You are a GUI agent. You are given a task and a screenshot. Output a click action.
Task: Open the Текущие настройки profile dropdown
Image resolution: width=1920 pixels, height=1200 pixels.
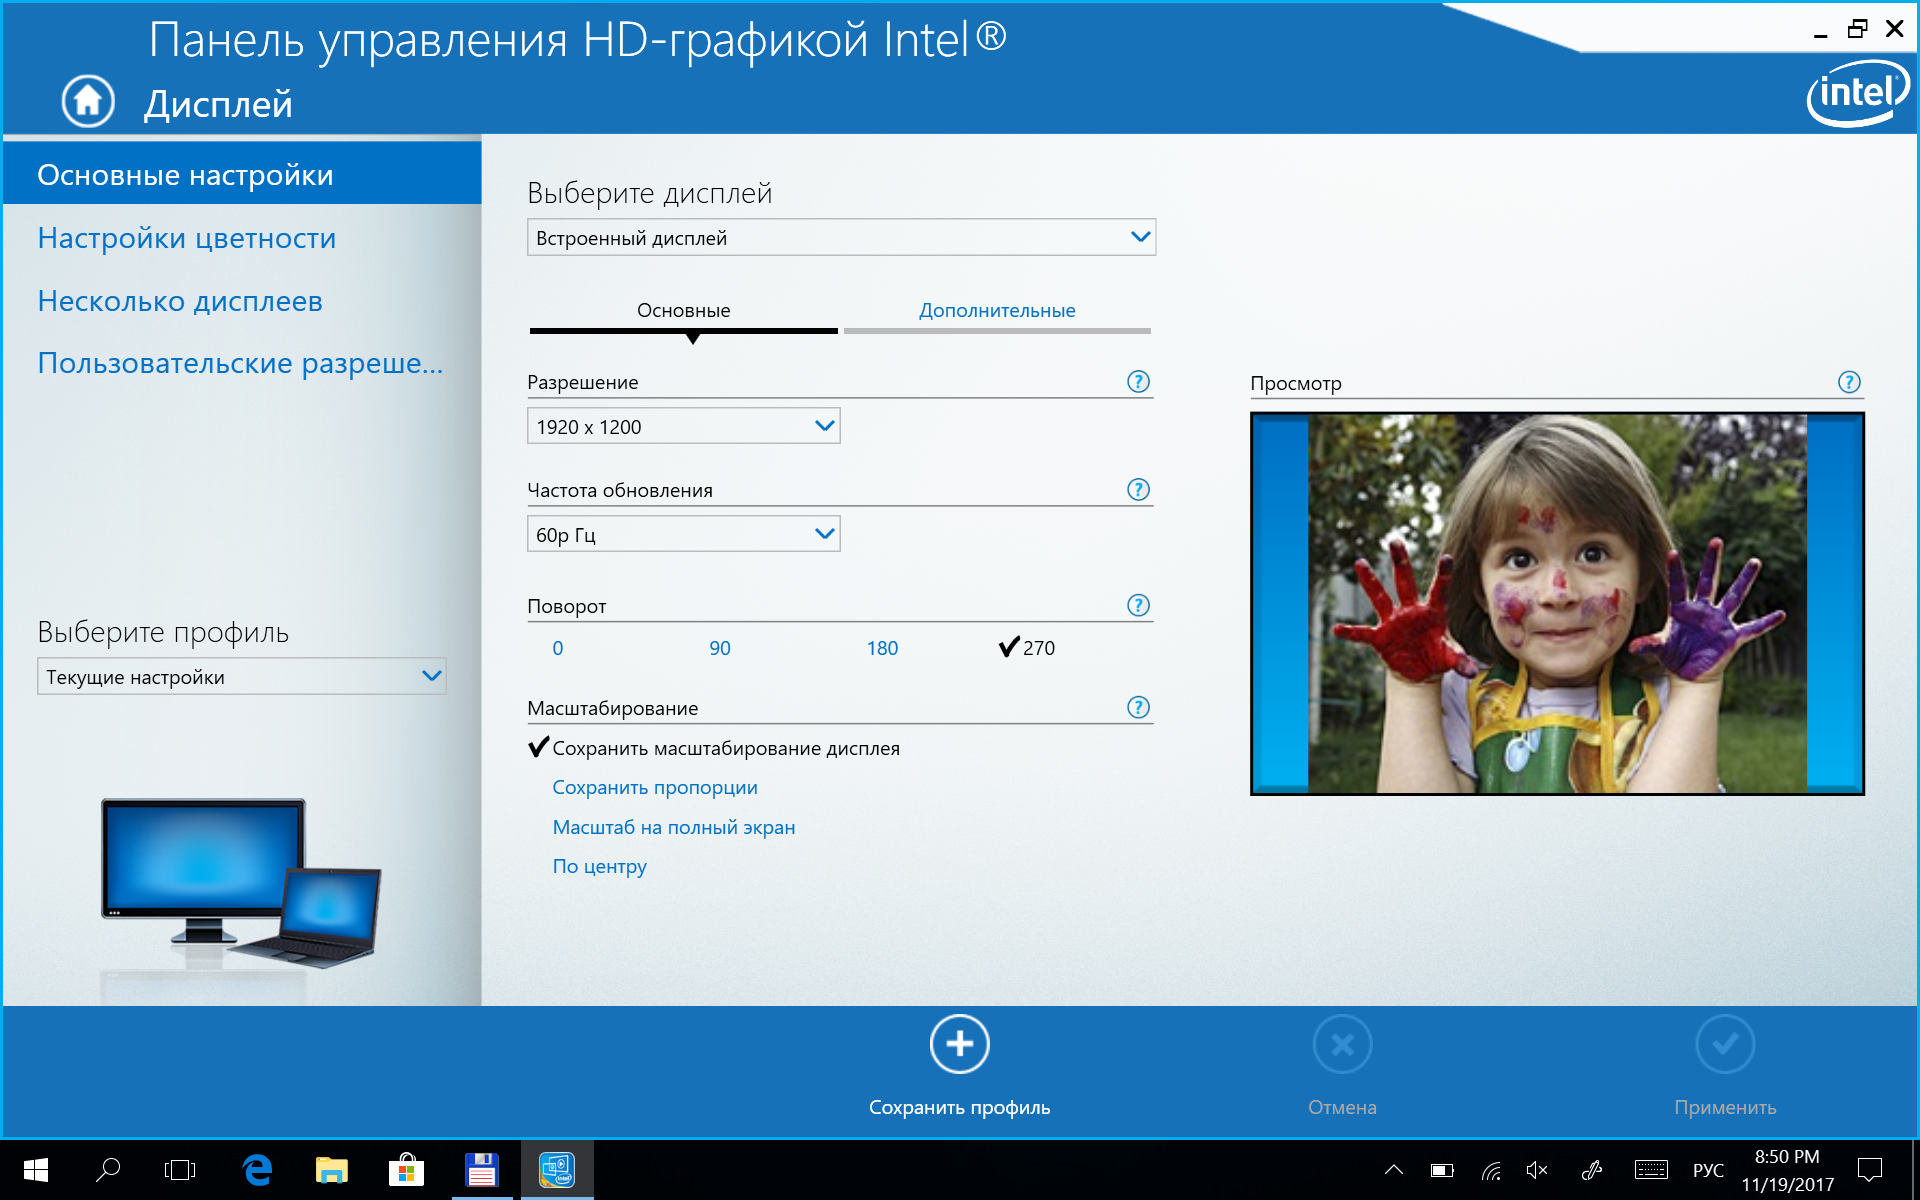241,676
